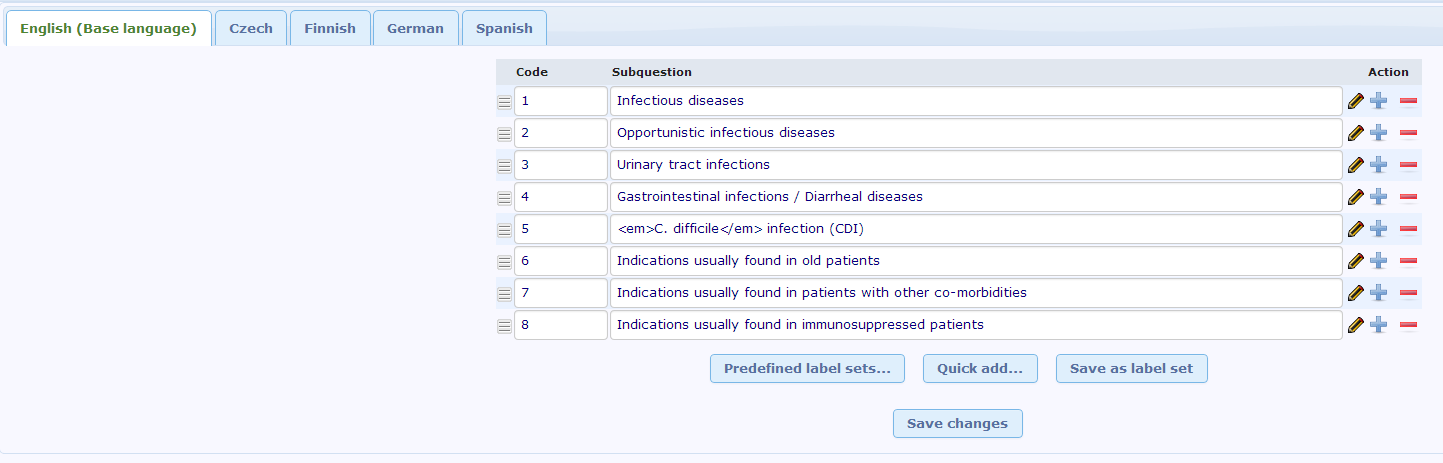Click the drag handle for code 6 row

click(x=504, y=262)
